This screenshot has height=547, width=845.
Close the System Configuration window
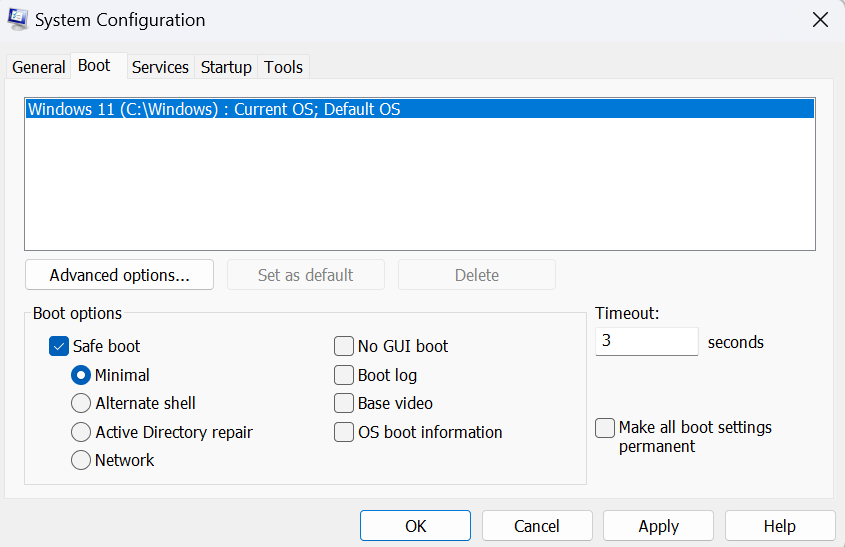point(819,20)
